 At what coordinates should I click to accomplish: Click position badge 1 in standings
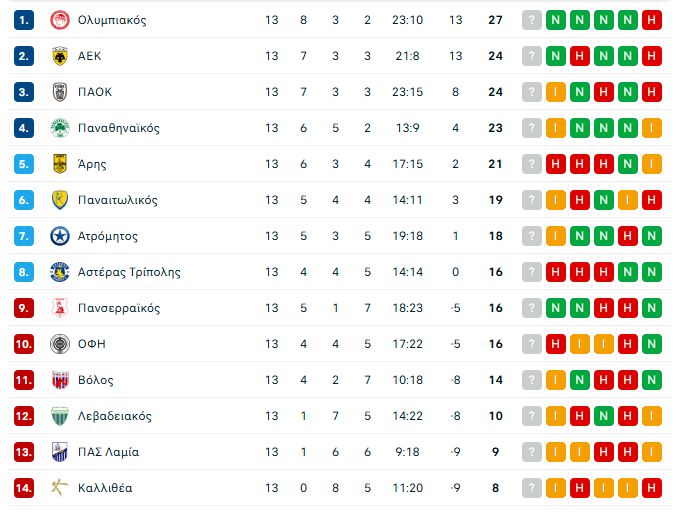tap(25, 20)
